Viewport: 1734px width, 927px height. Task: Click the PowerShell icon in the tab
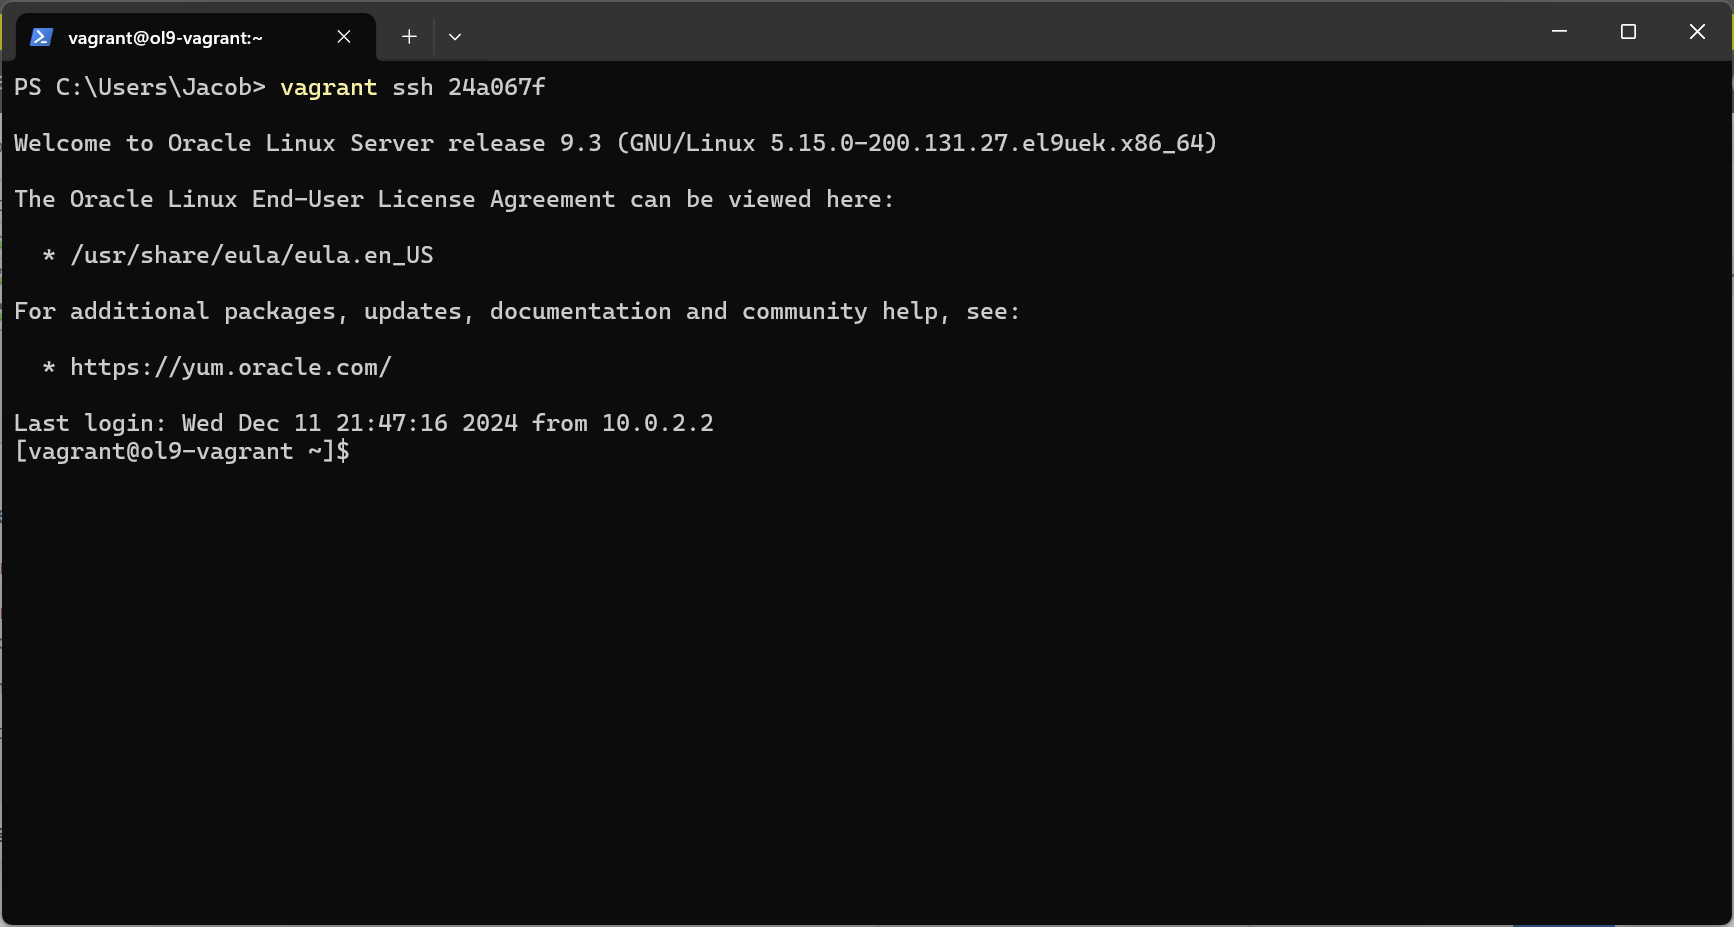[x=41, y=37]
